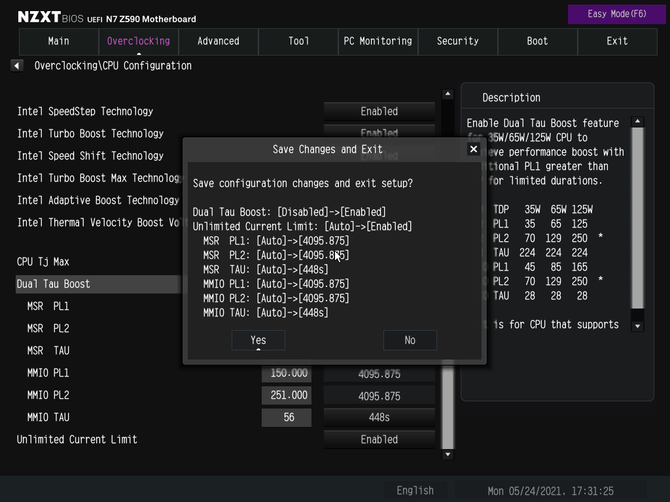
Task: Select the MMIO PL2 251.000 current value
Action: (x=287, y=395)
